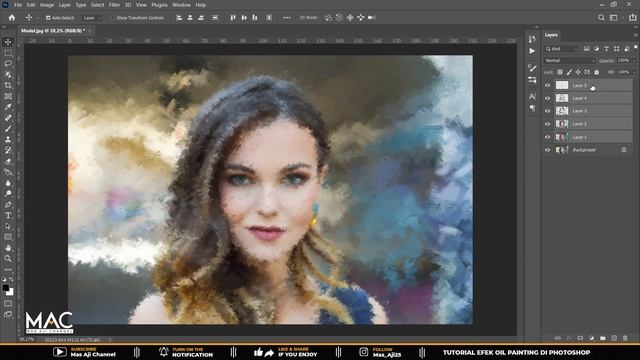
Task: Select the Horizontal Type tool
Action: click(x=8, y=216)
